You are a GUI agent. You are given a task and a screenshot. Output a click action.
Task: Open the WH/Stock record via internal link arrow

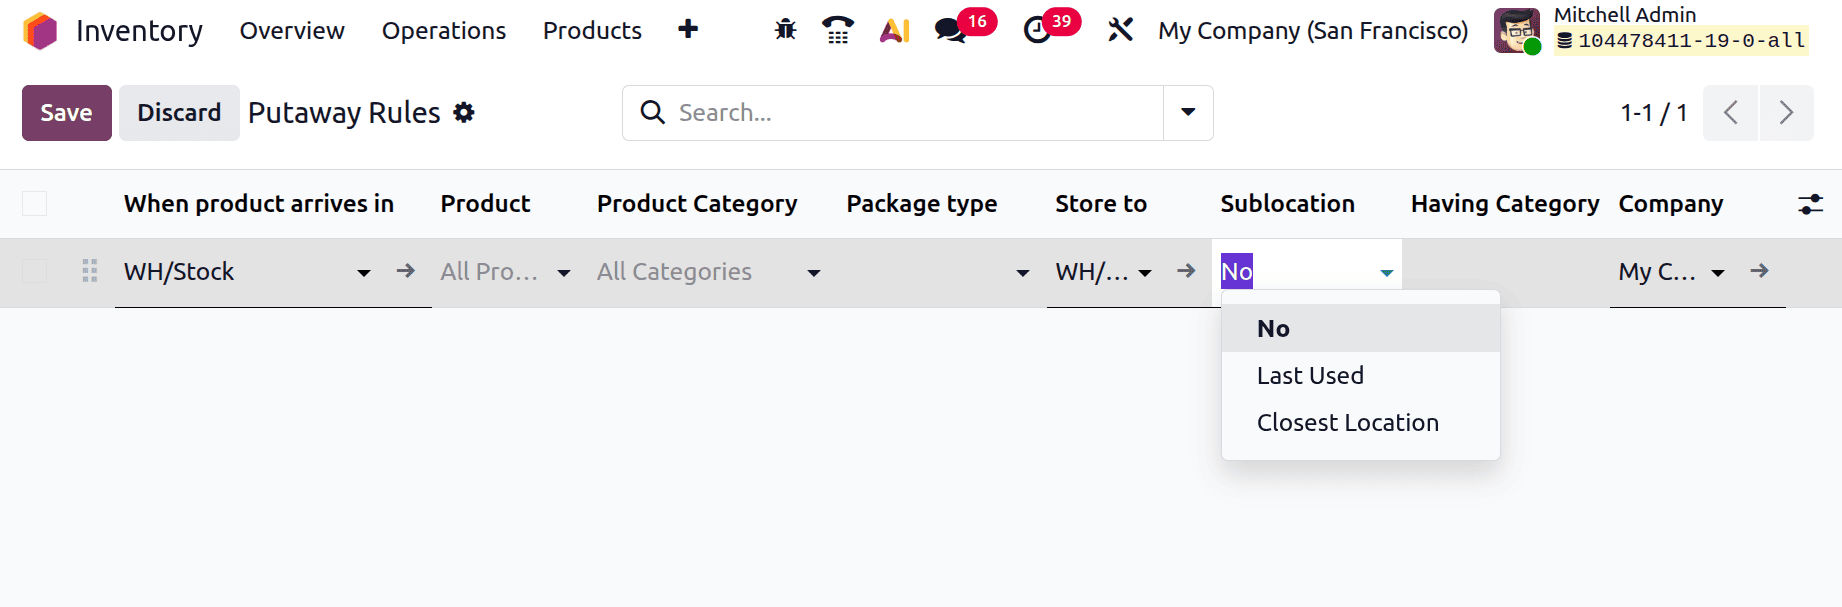(x=405, y=271)
